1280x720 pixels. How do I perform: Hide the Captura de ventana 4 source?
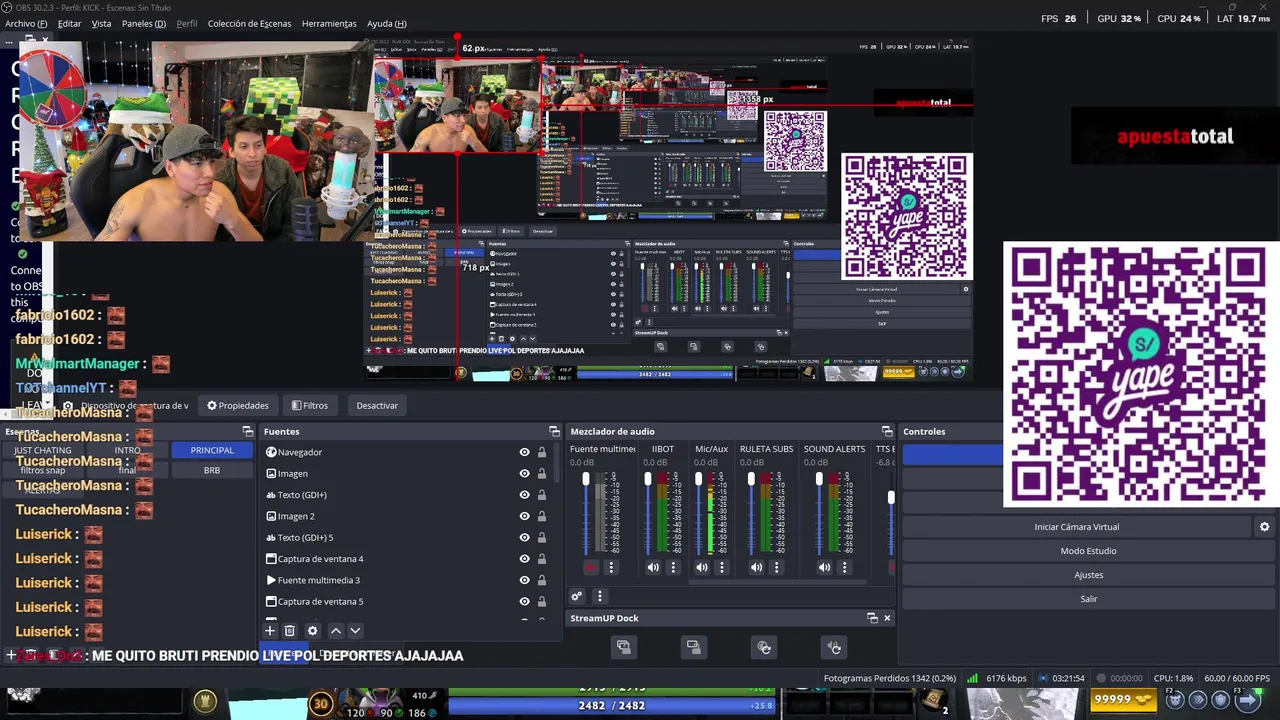coord(524,559)
